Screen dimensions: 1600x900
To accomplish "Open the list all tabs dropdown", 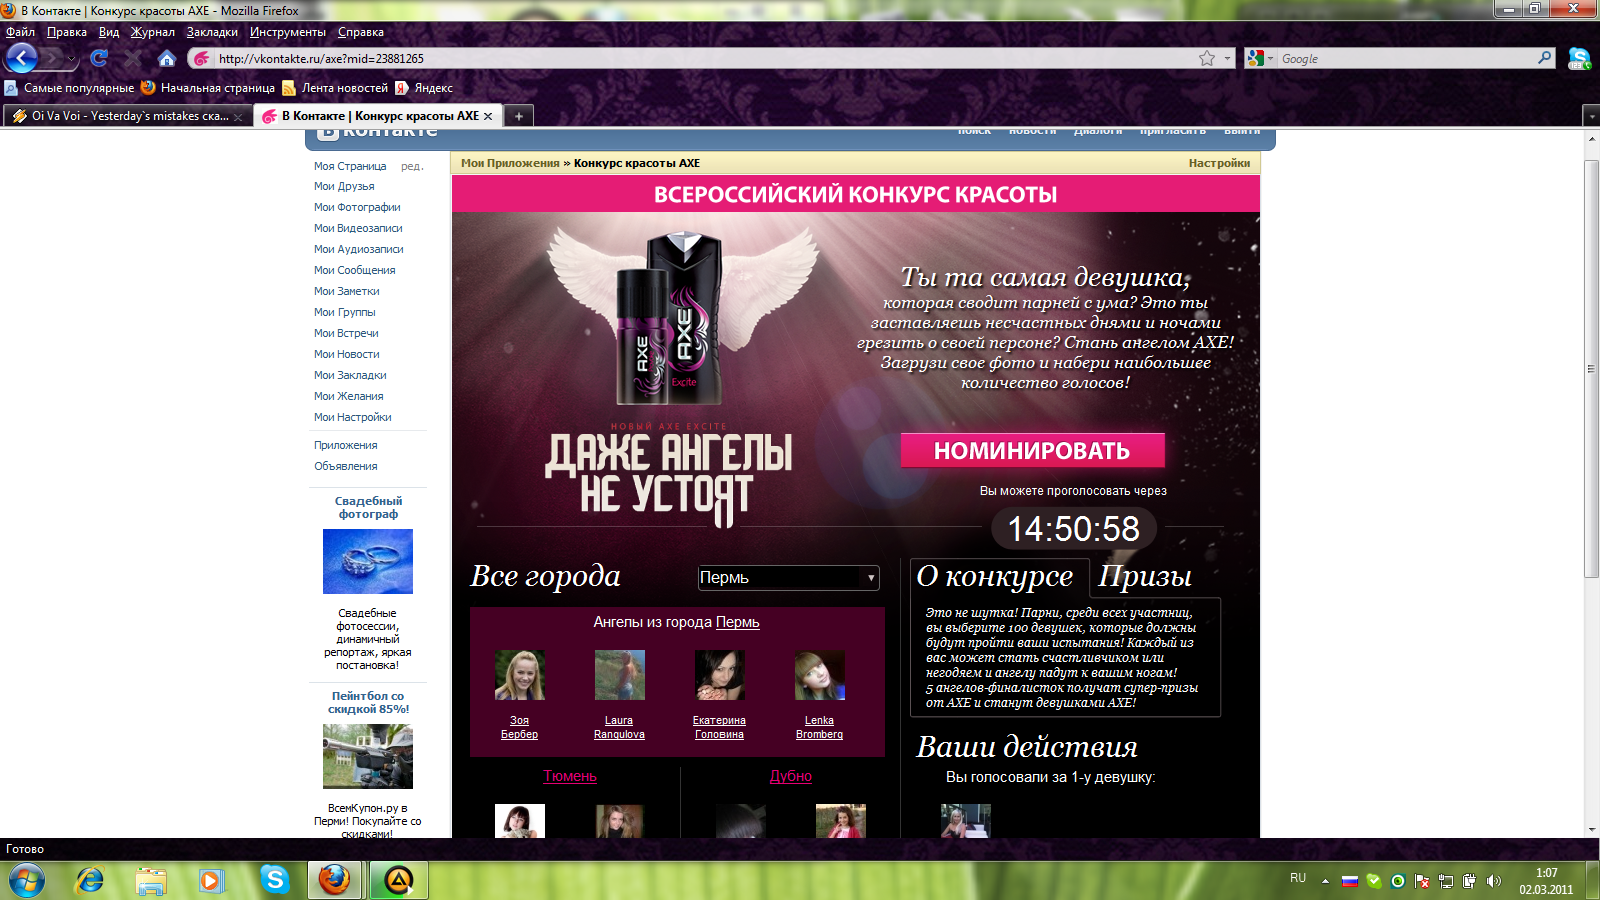I will tap(1591, 117).
